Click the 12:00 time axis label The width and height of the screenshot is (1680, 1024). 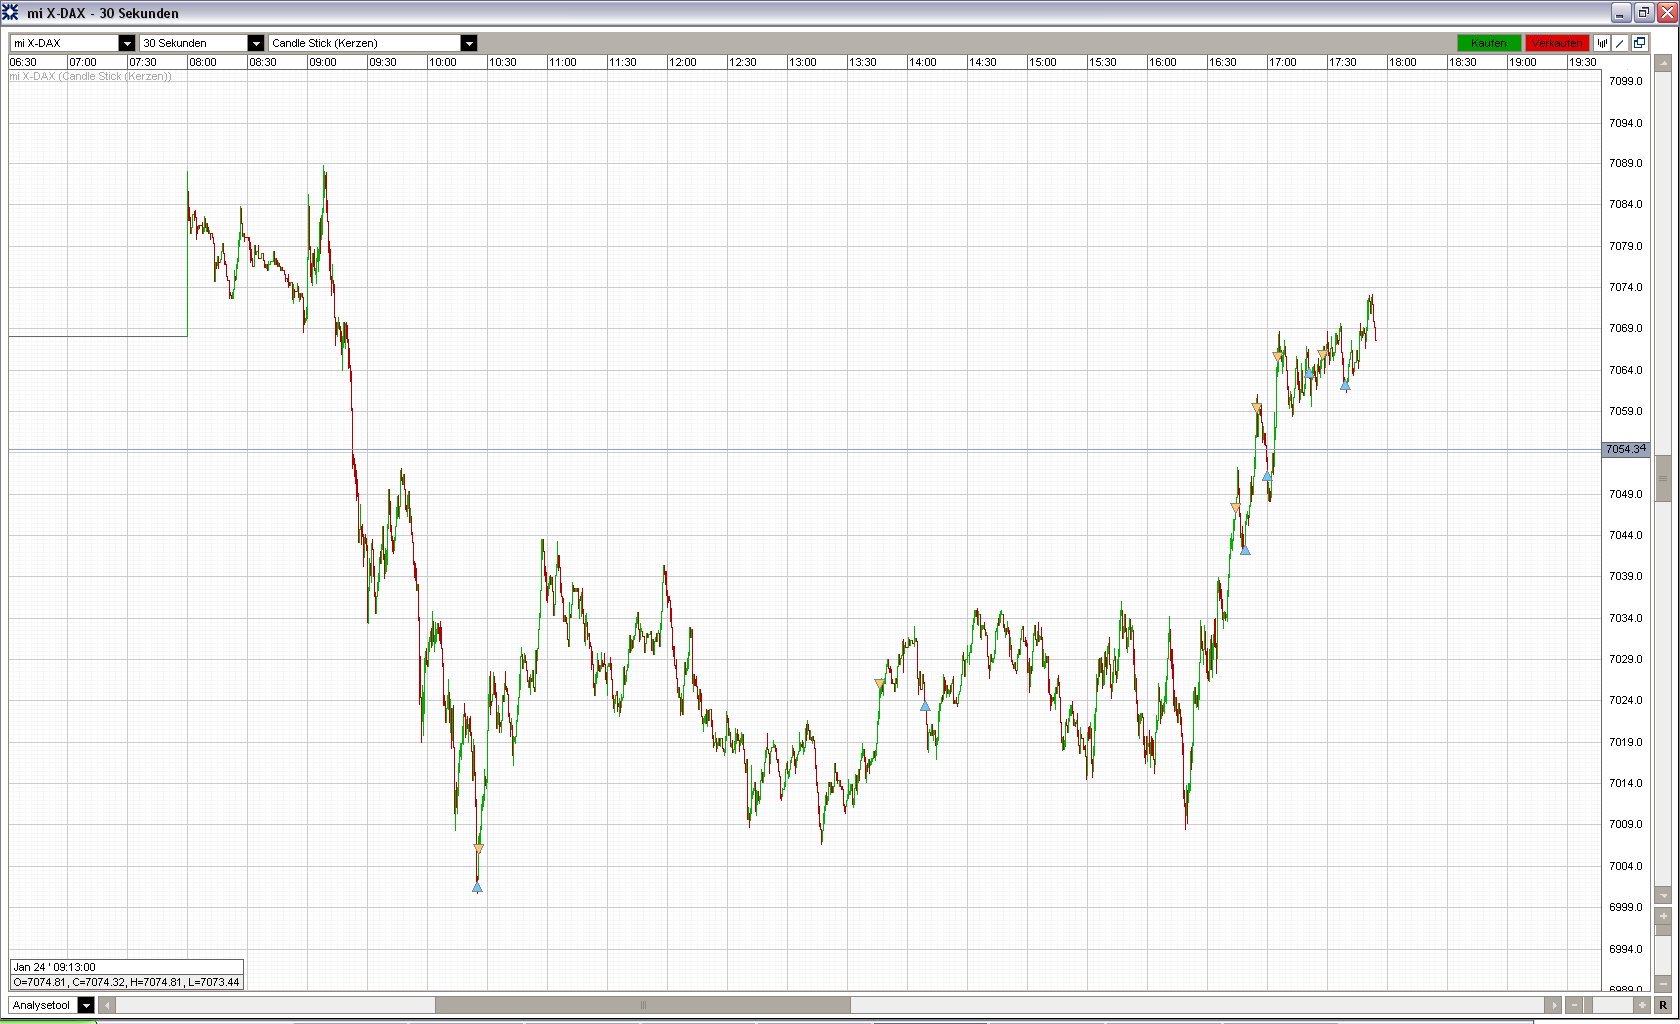683,62
